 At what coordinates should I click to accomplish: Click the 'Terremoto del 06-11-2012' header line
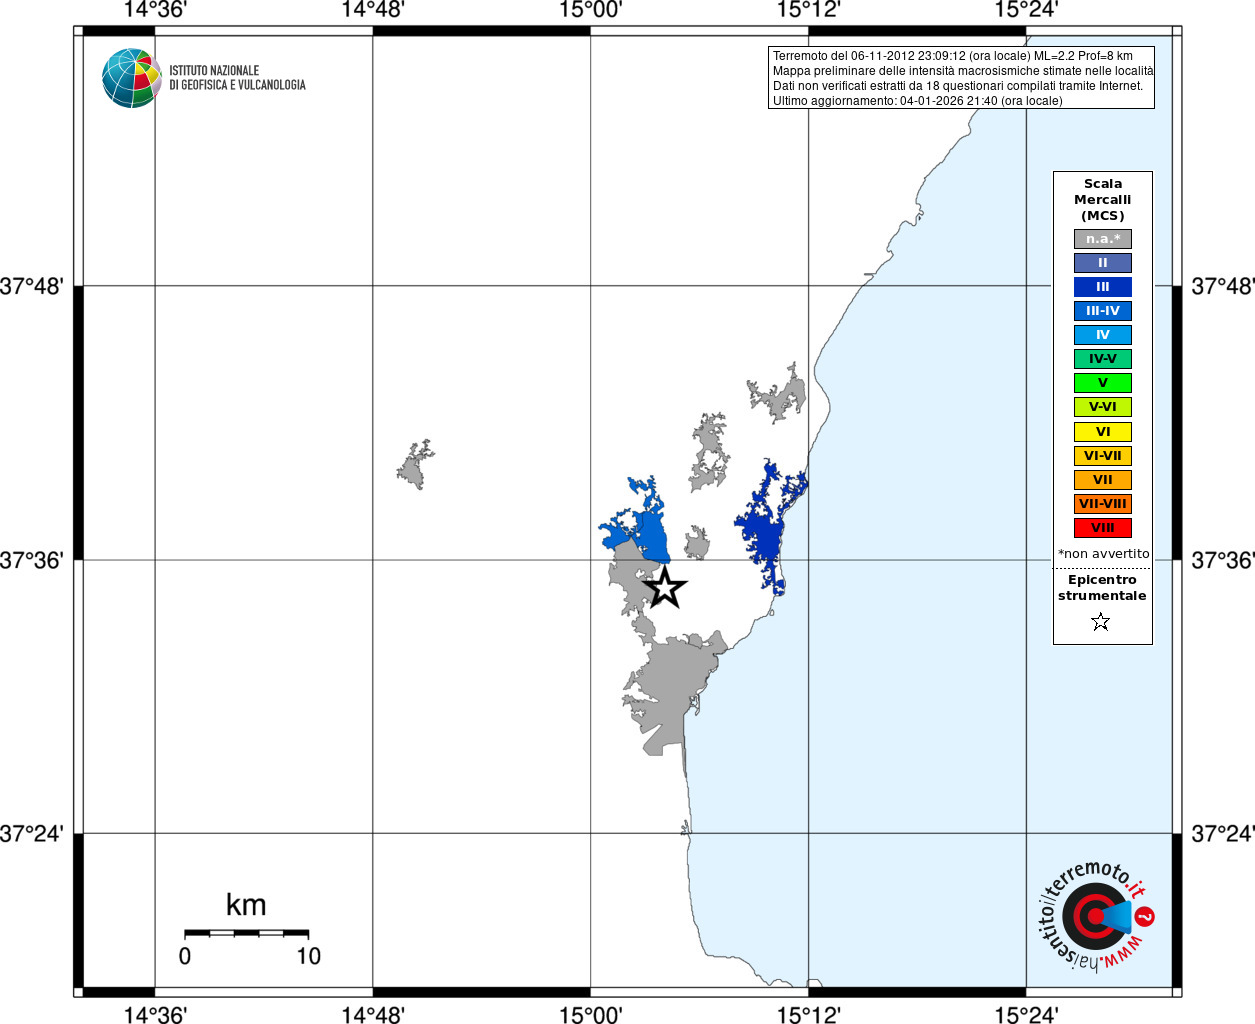pos(953,56)
